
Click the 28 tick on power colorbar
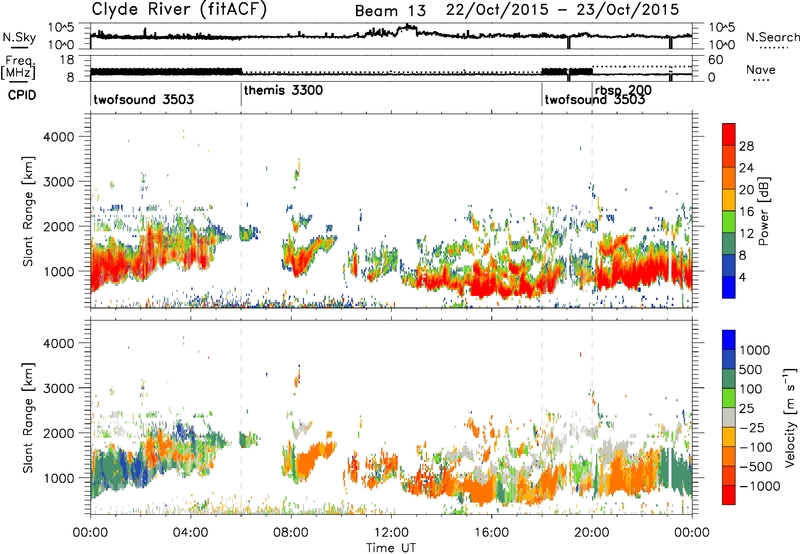click(x=746, y=146)
